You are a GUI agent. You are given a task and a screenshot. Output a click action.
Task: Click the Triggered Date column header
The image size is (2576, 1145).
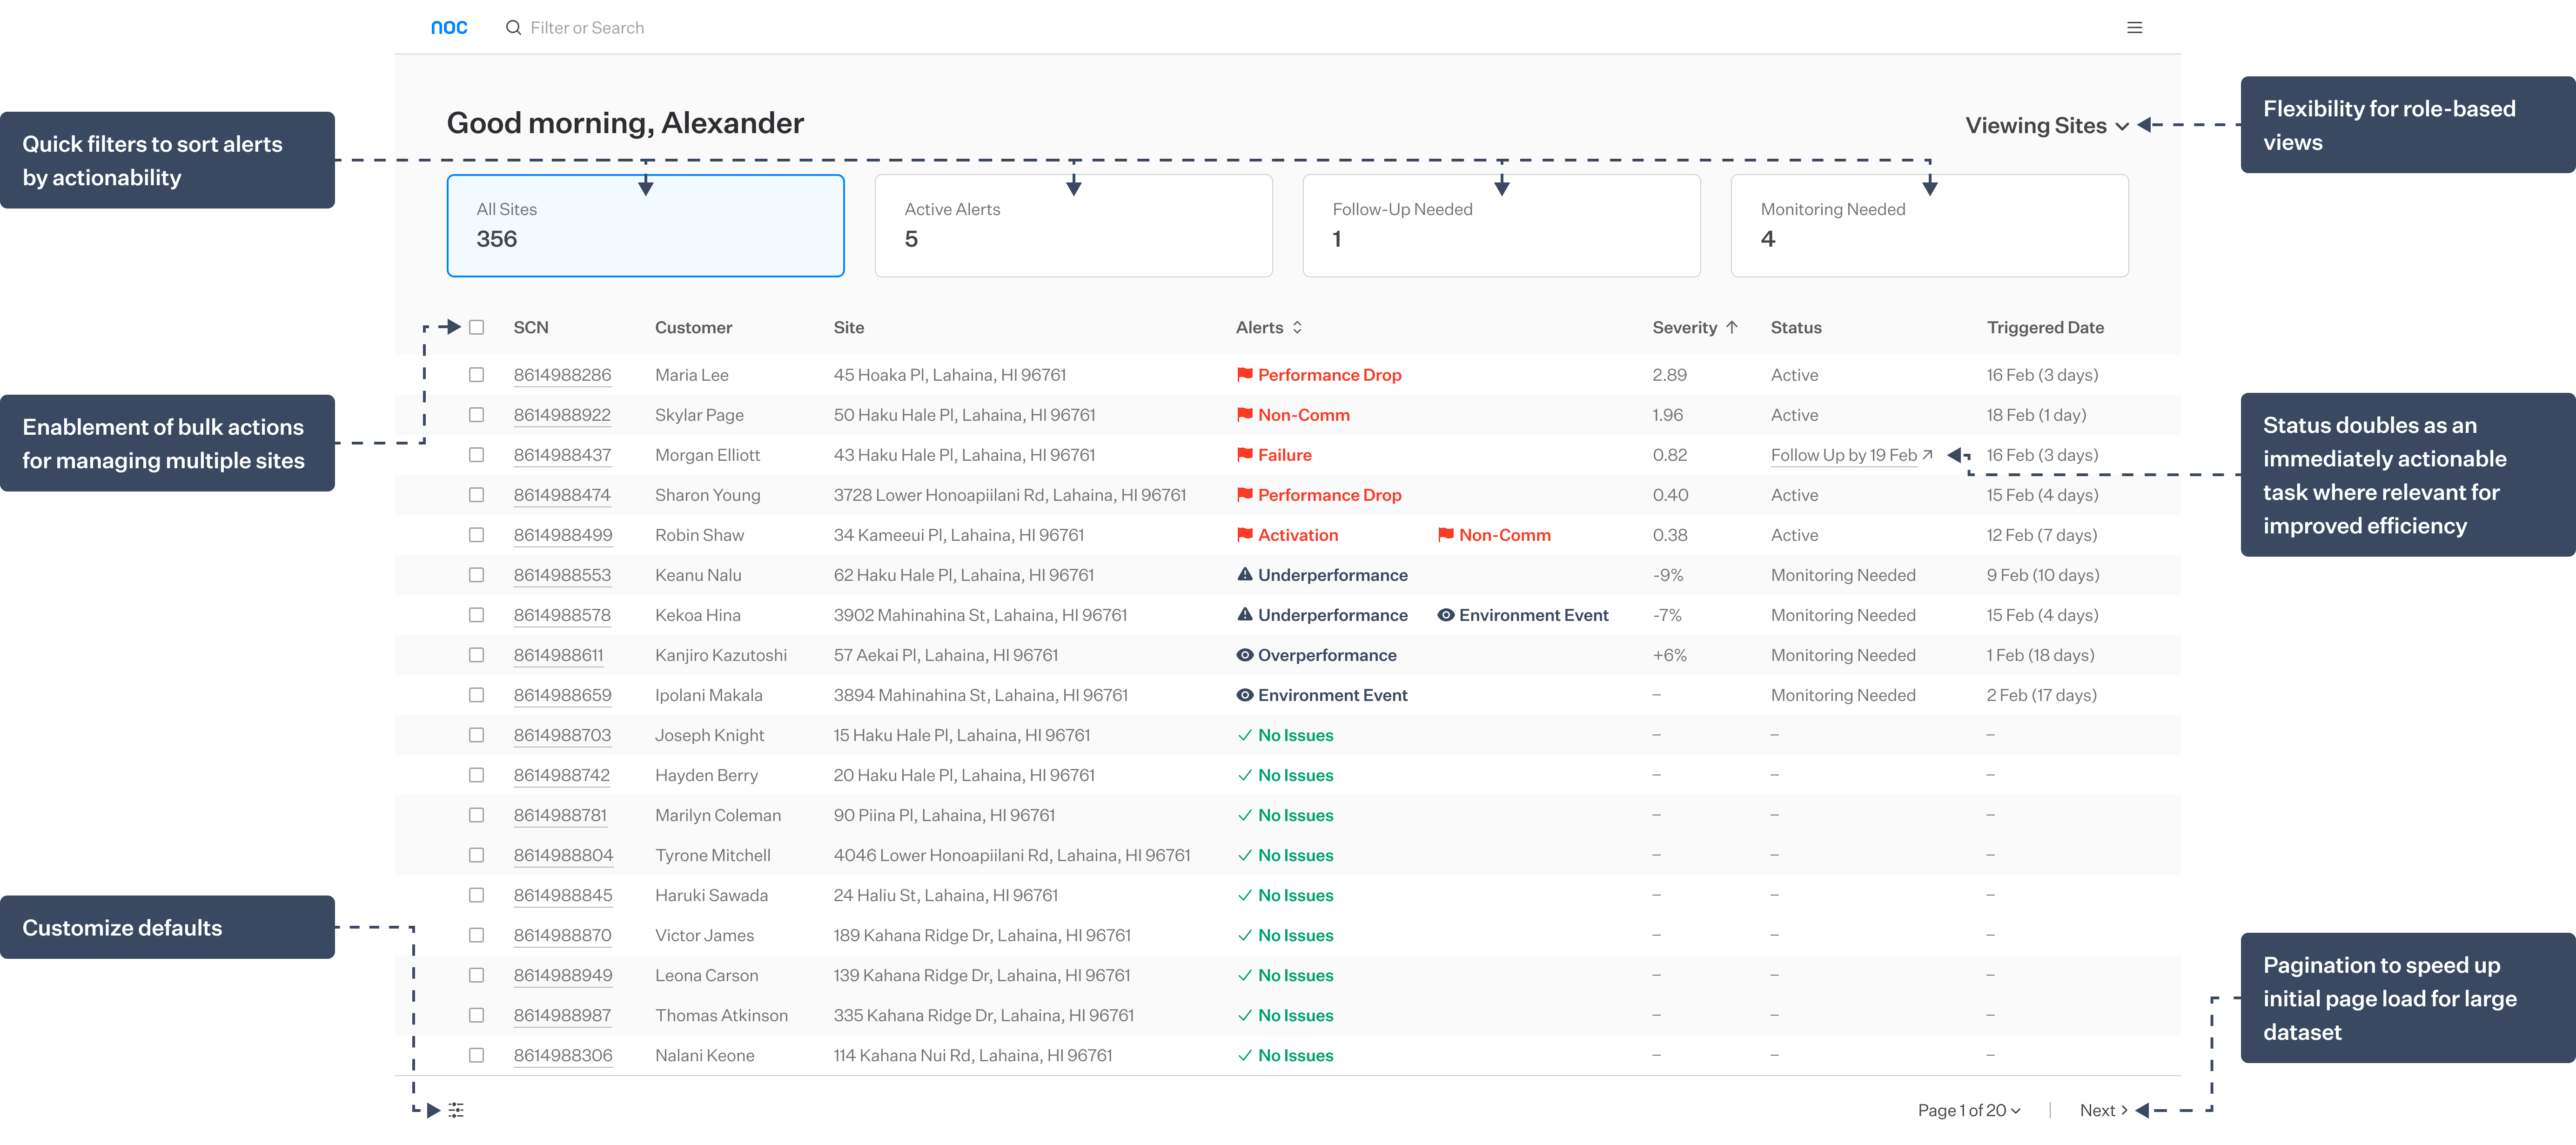2045,327
